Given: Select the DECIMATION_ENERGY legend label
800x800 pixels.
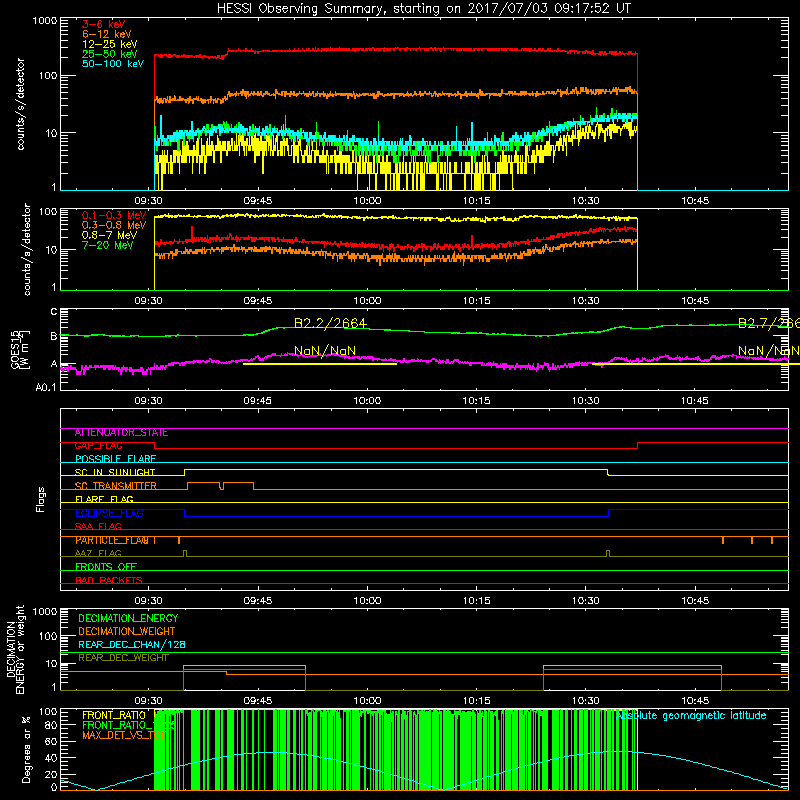Looking at the screenshot, I should point(128,618).
